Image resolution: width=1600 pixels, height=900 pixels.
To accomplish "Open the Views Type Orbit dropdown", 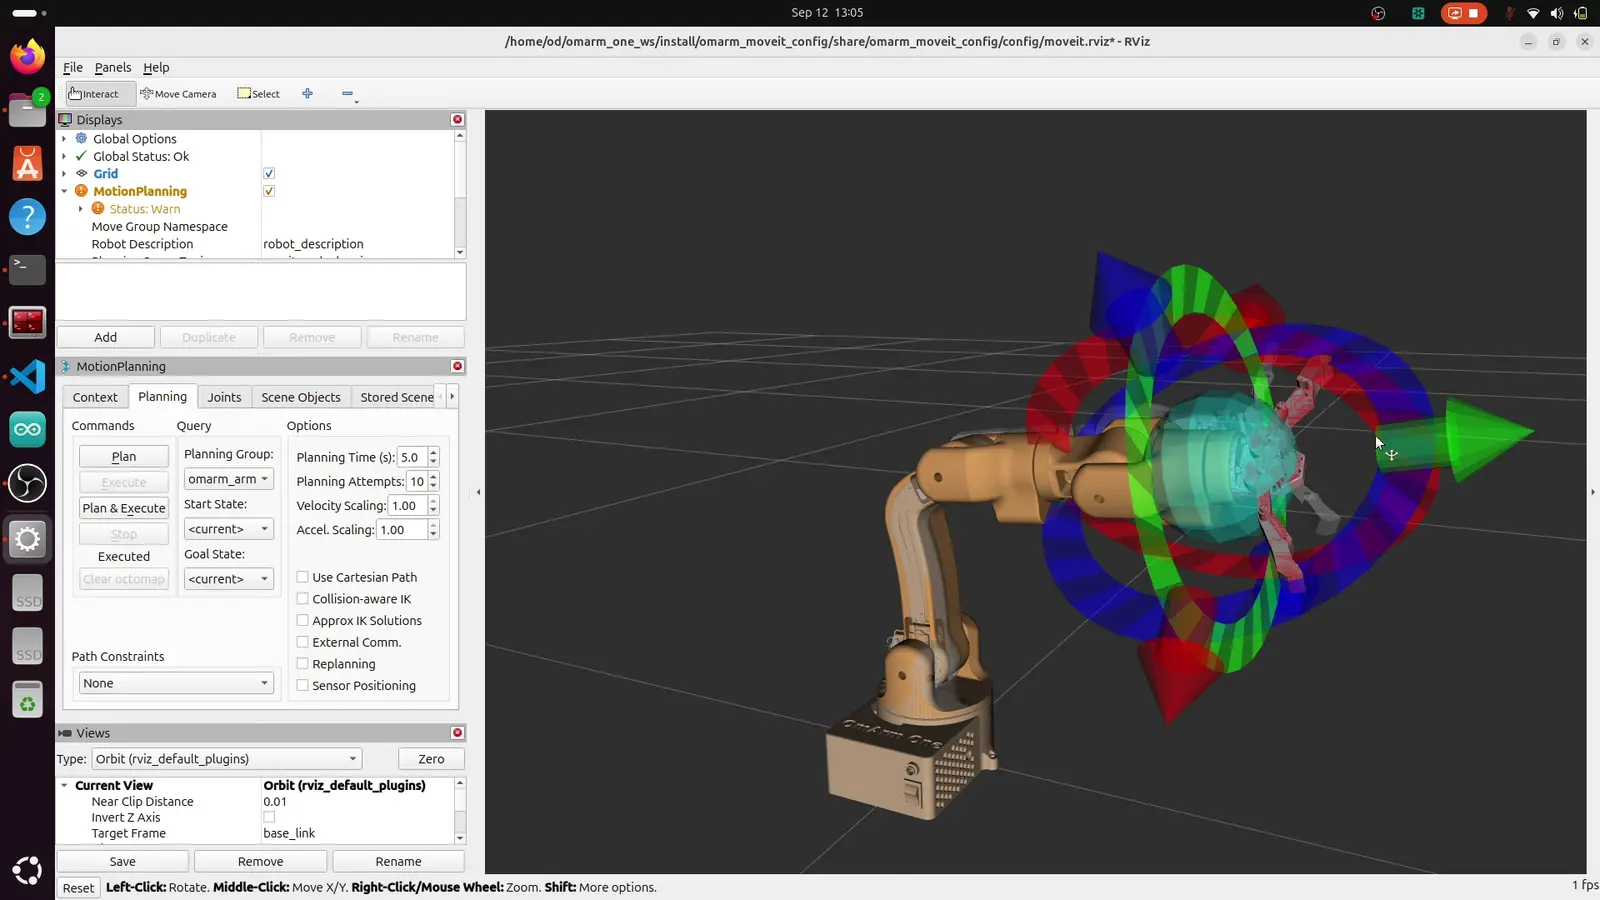I will [x=226, y=759].
